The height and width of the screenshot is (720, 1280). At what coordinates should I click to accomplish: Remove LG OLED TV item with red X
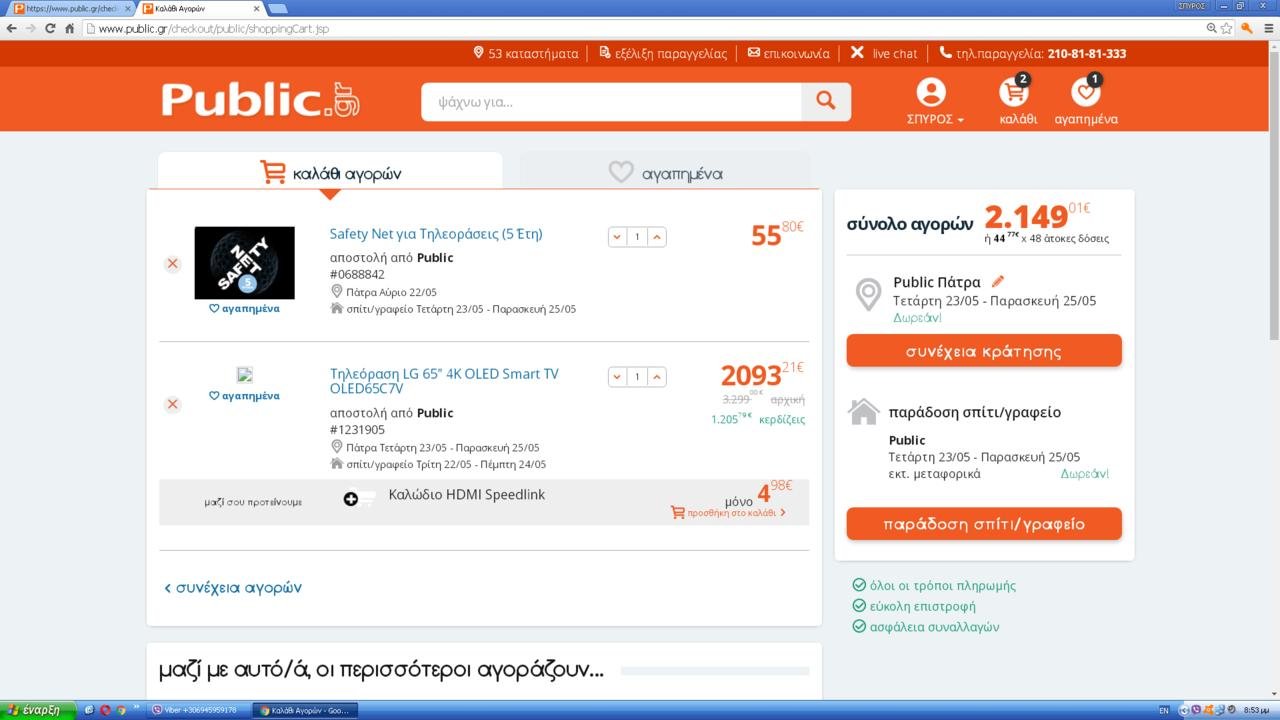[172, 404]
